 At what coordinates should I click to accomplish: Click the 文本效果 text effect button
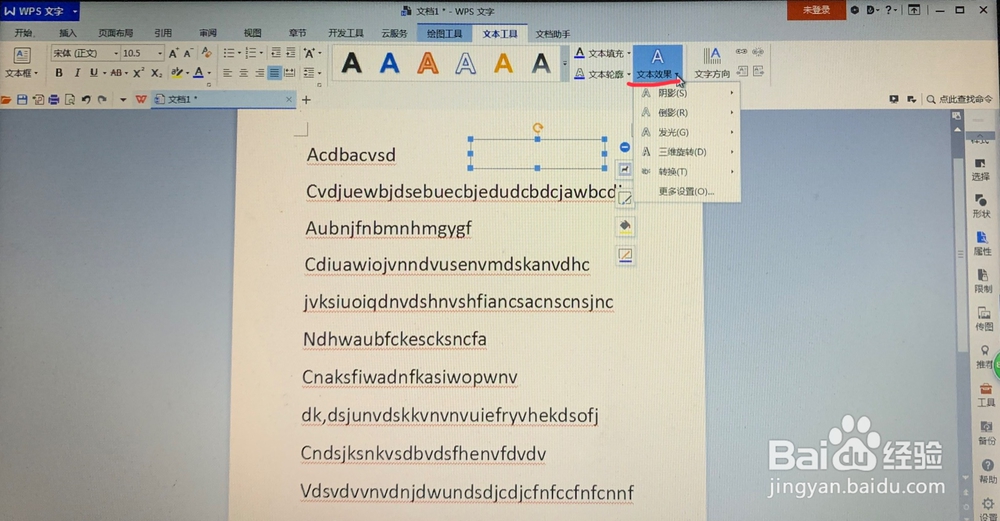tap(658, 63)
